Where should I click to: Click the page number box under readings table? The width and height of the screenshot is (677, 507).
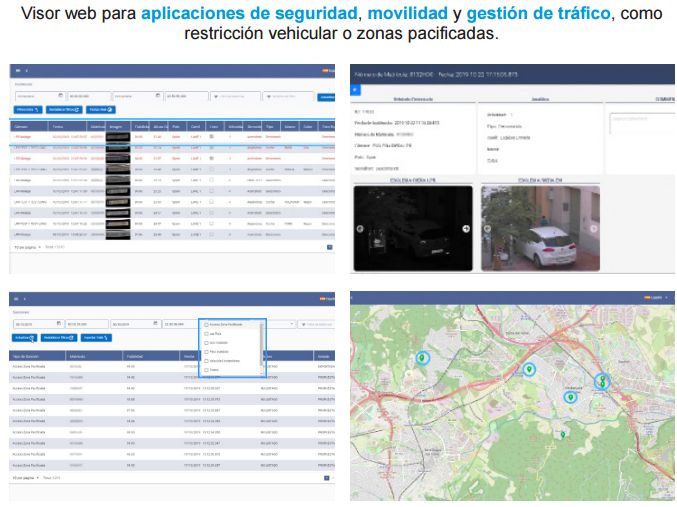[329, 247]
